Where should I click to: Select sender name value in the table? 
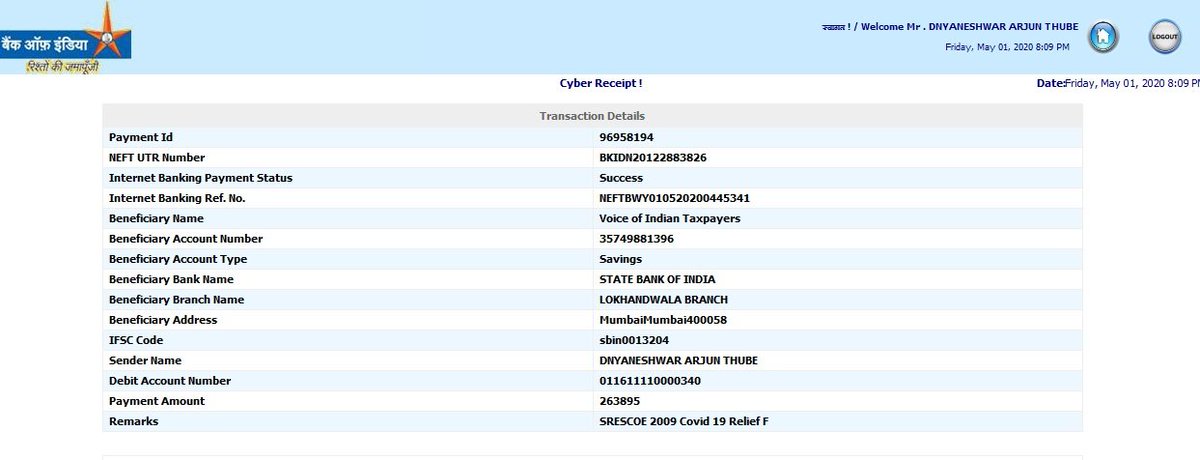tap(678, 360)
